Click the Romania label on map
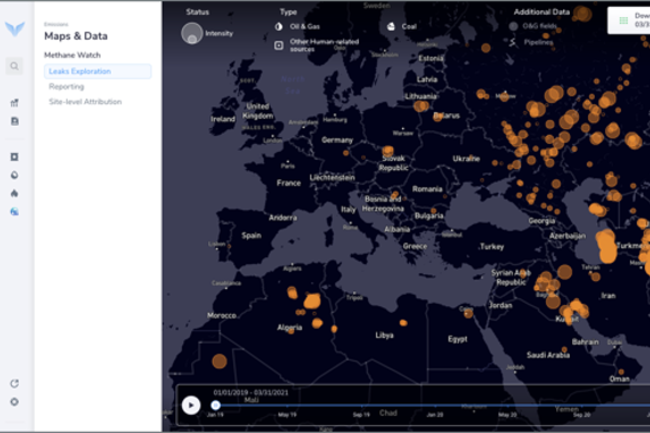This screenshot has width=650, height=433. pyautogui.click(x=427, y=189)
